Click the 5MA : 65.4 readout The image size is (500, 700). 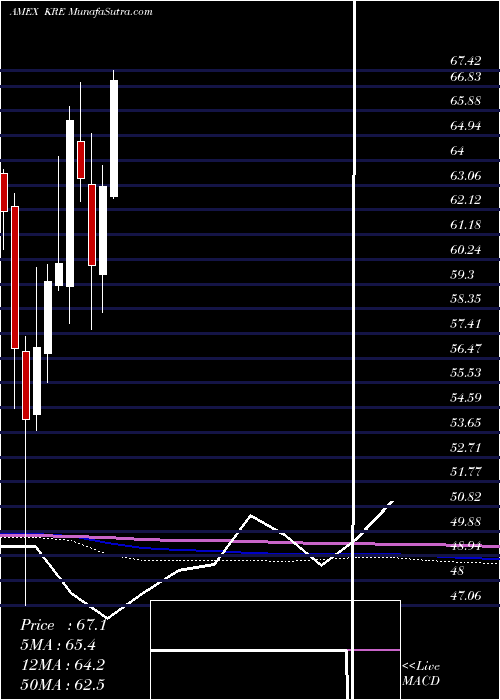[x=58, y=645]
